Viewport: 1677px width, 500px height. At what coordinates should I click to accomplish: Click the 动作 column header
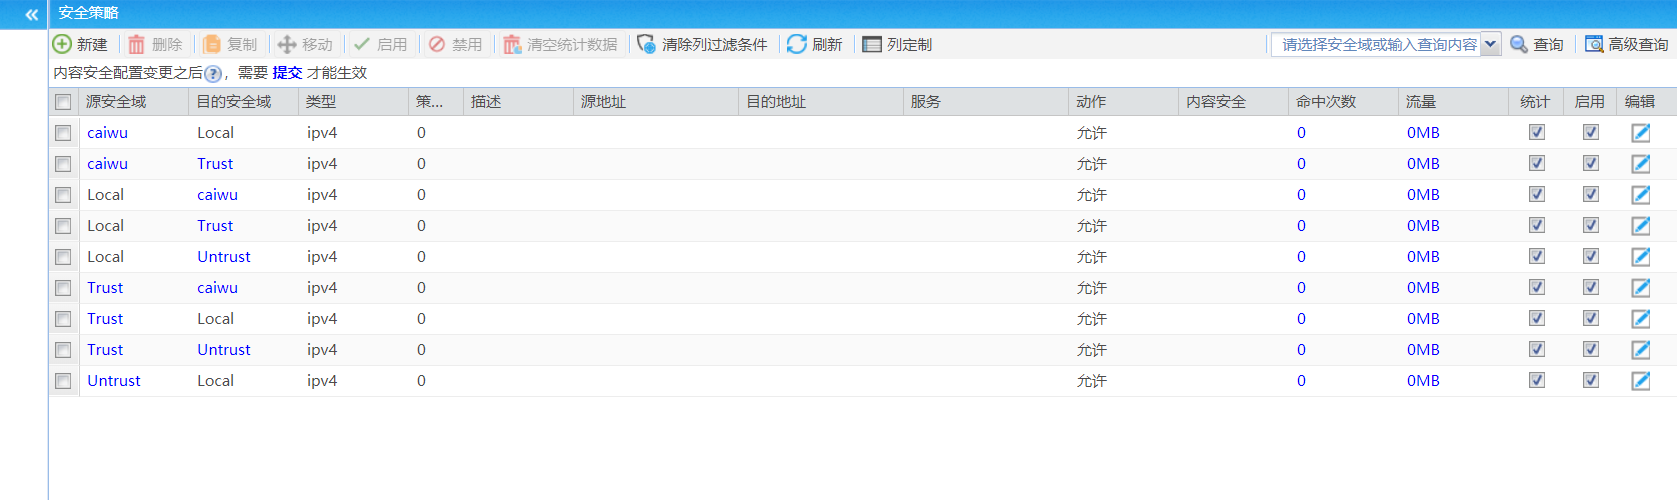1123,102
